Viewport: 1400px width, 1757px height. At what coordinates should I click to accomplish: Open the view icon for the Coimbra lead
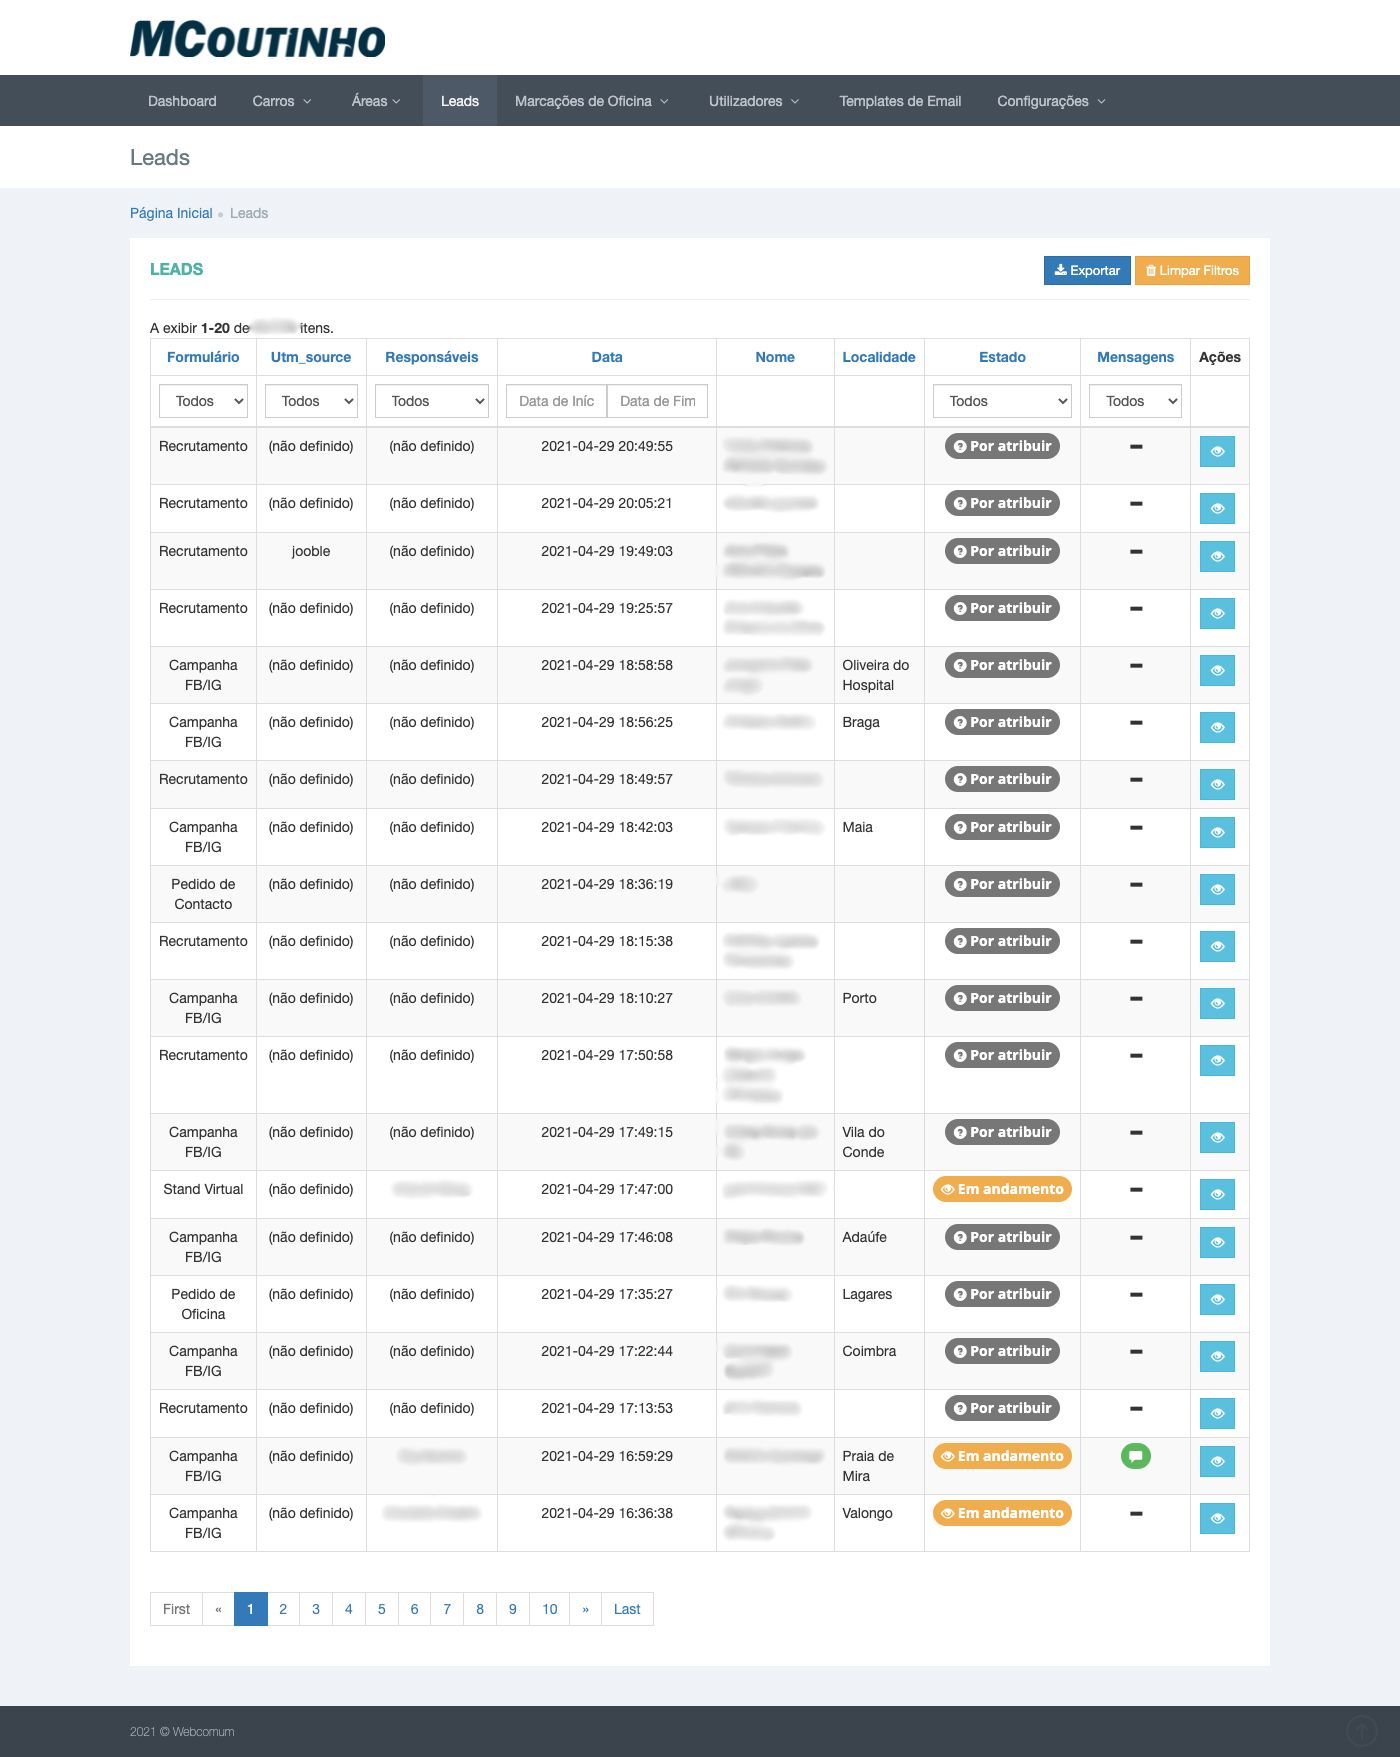click(x=1217, y=1356)
